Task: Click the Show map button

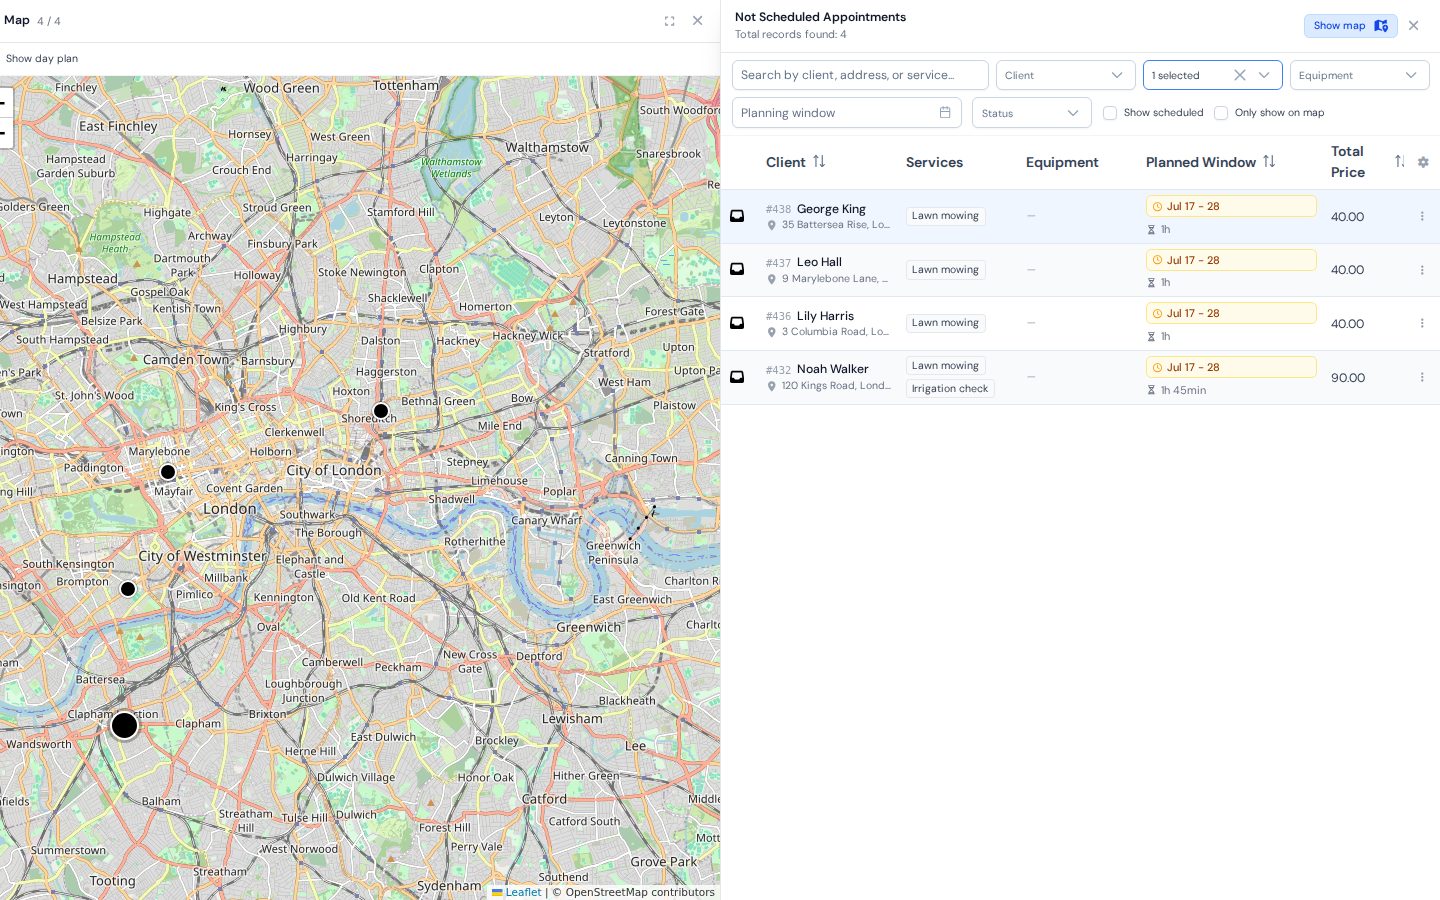Action: point(1350,26)
